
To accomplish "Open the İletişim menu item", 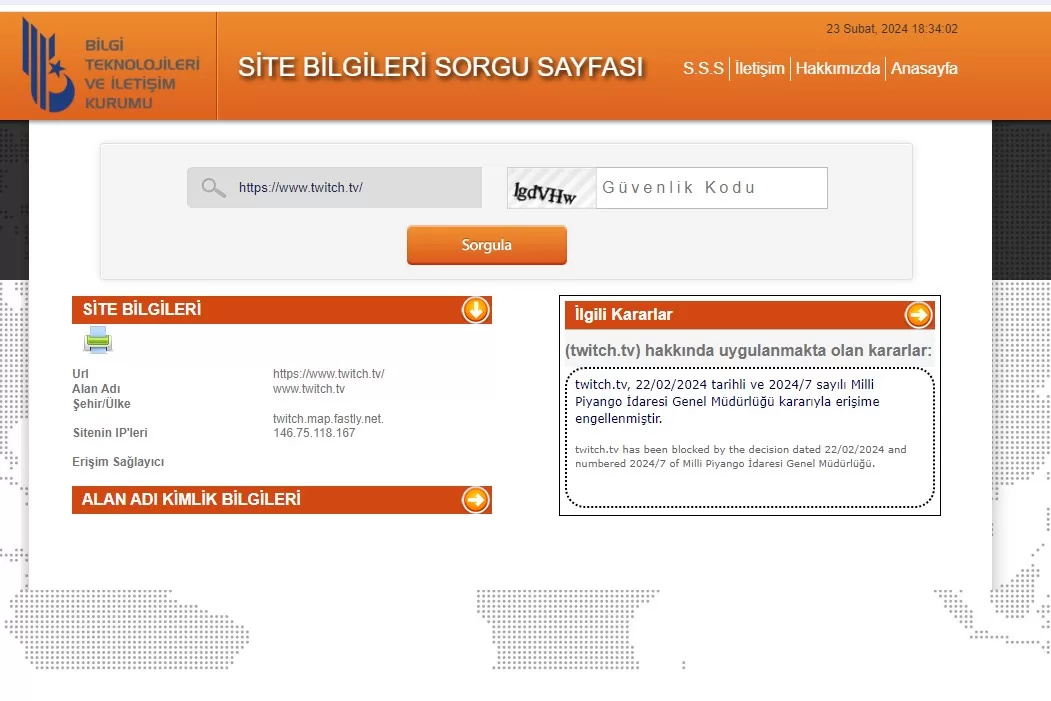I will coord(760,69).
